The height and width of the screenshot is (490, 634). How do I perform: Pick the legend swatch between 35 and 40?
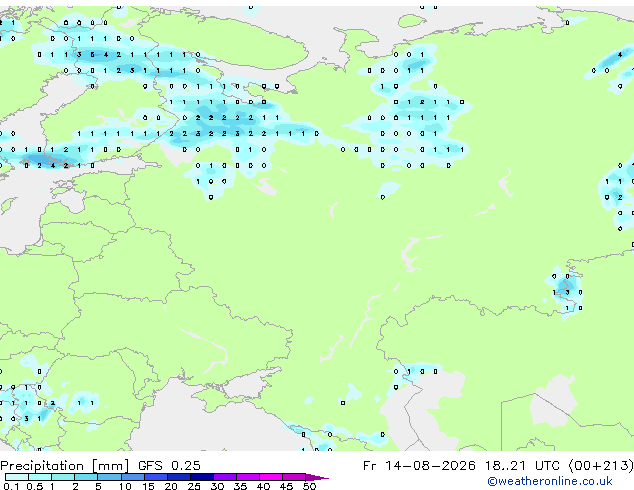(x=248, y=477)
